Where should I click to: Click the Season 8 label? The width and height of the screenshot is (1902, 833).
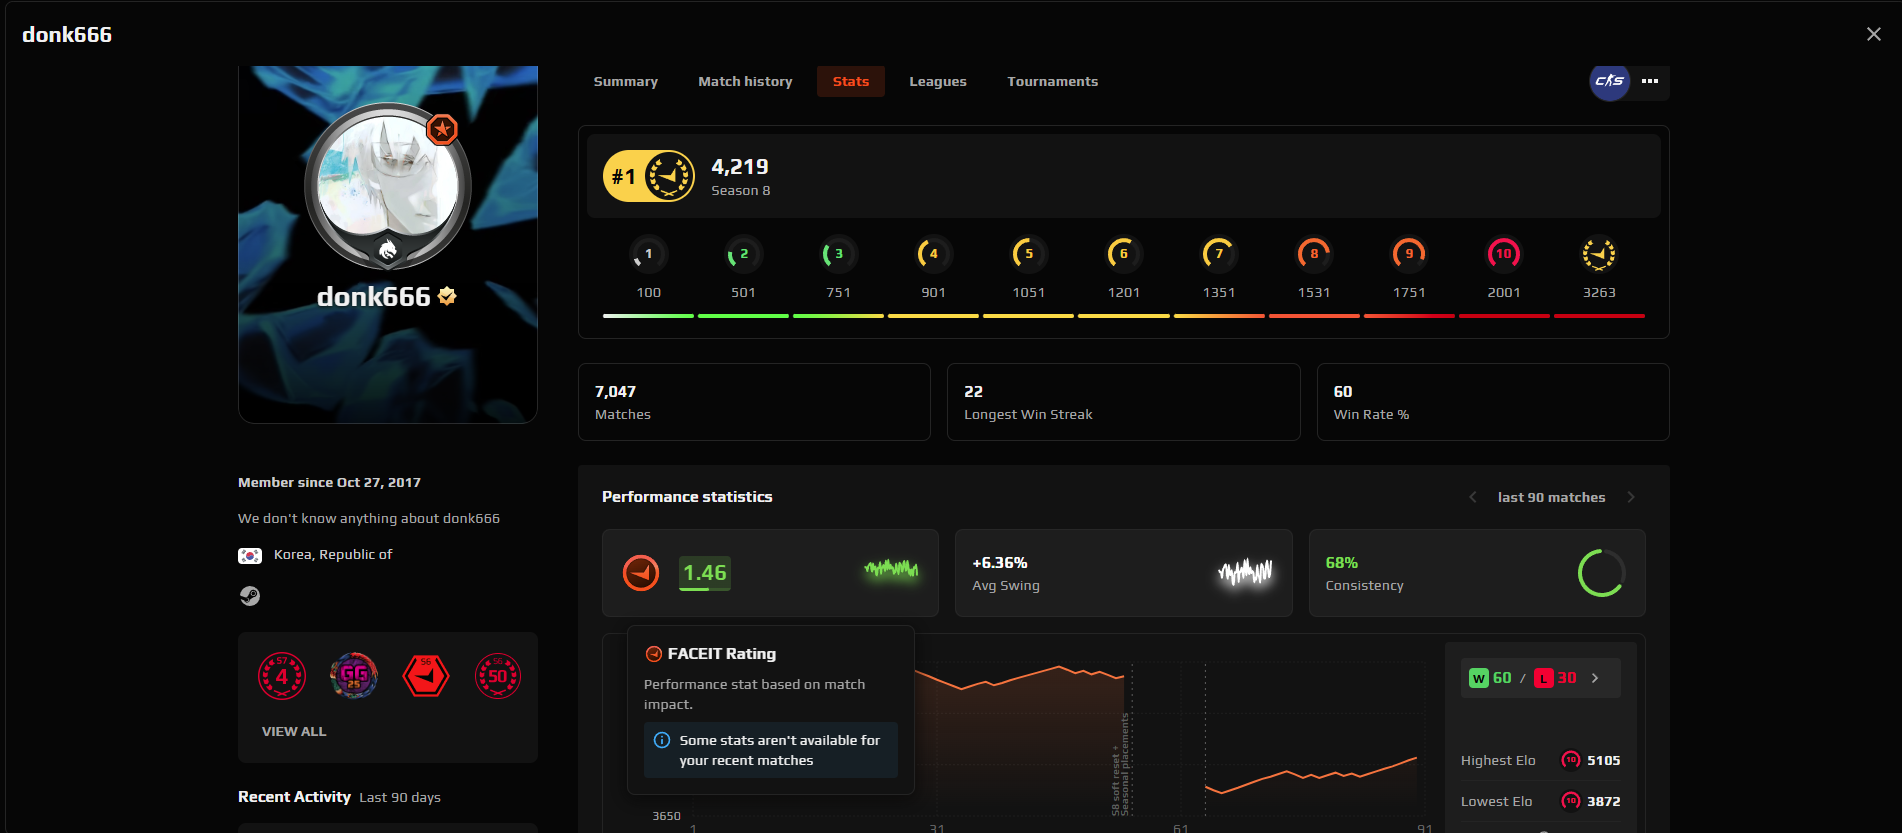point(741,191)
